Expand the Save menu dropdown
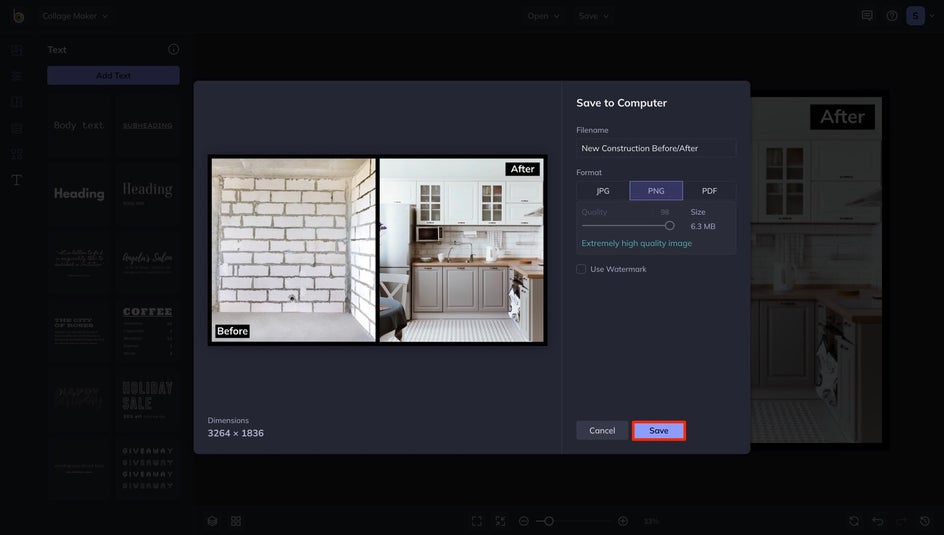Screen dimensions: 944x535 [594, 16]
